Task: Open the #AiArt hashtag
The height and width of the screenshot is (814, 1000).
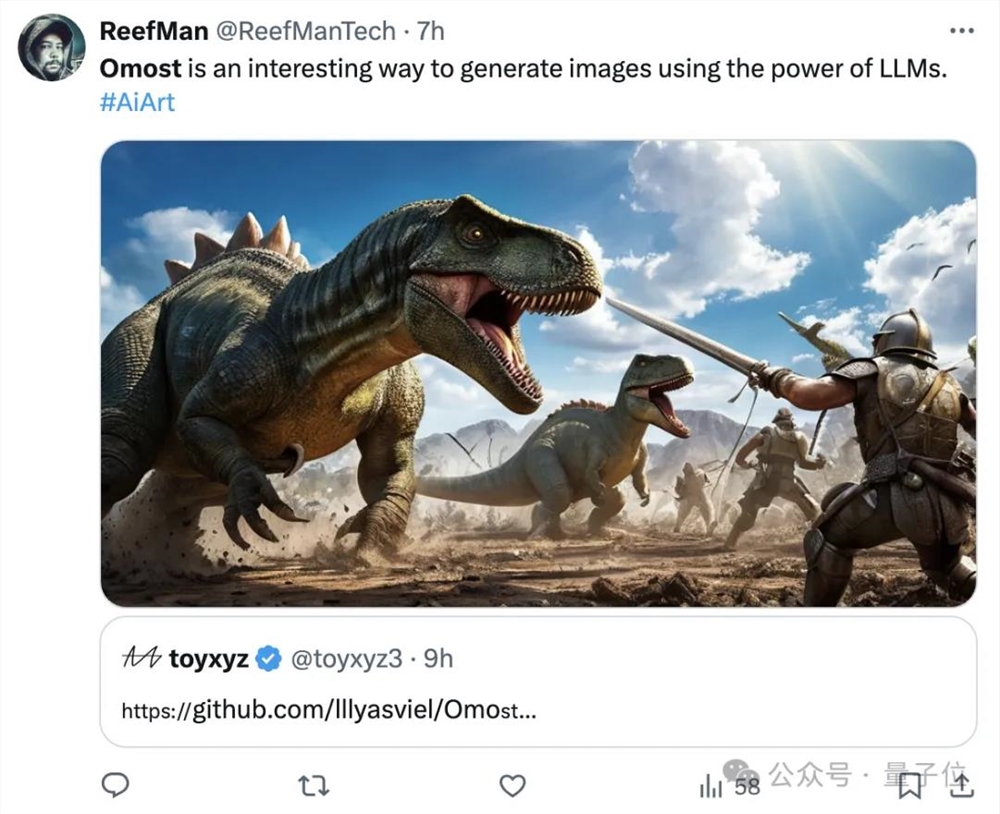Action: click(136, 101)
